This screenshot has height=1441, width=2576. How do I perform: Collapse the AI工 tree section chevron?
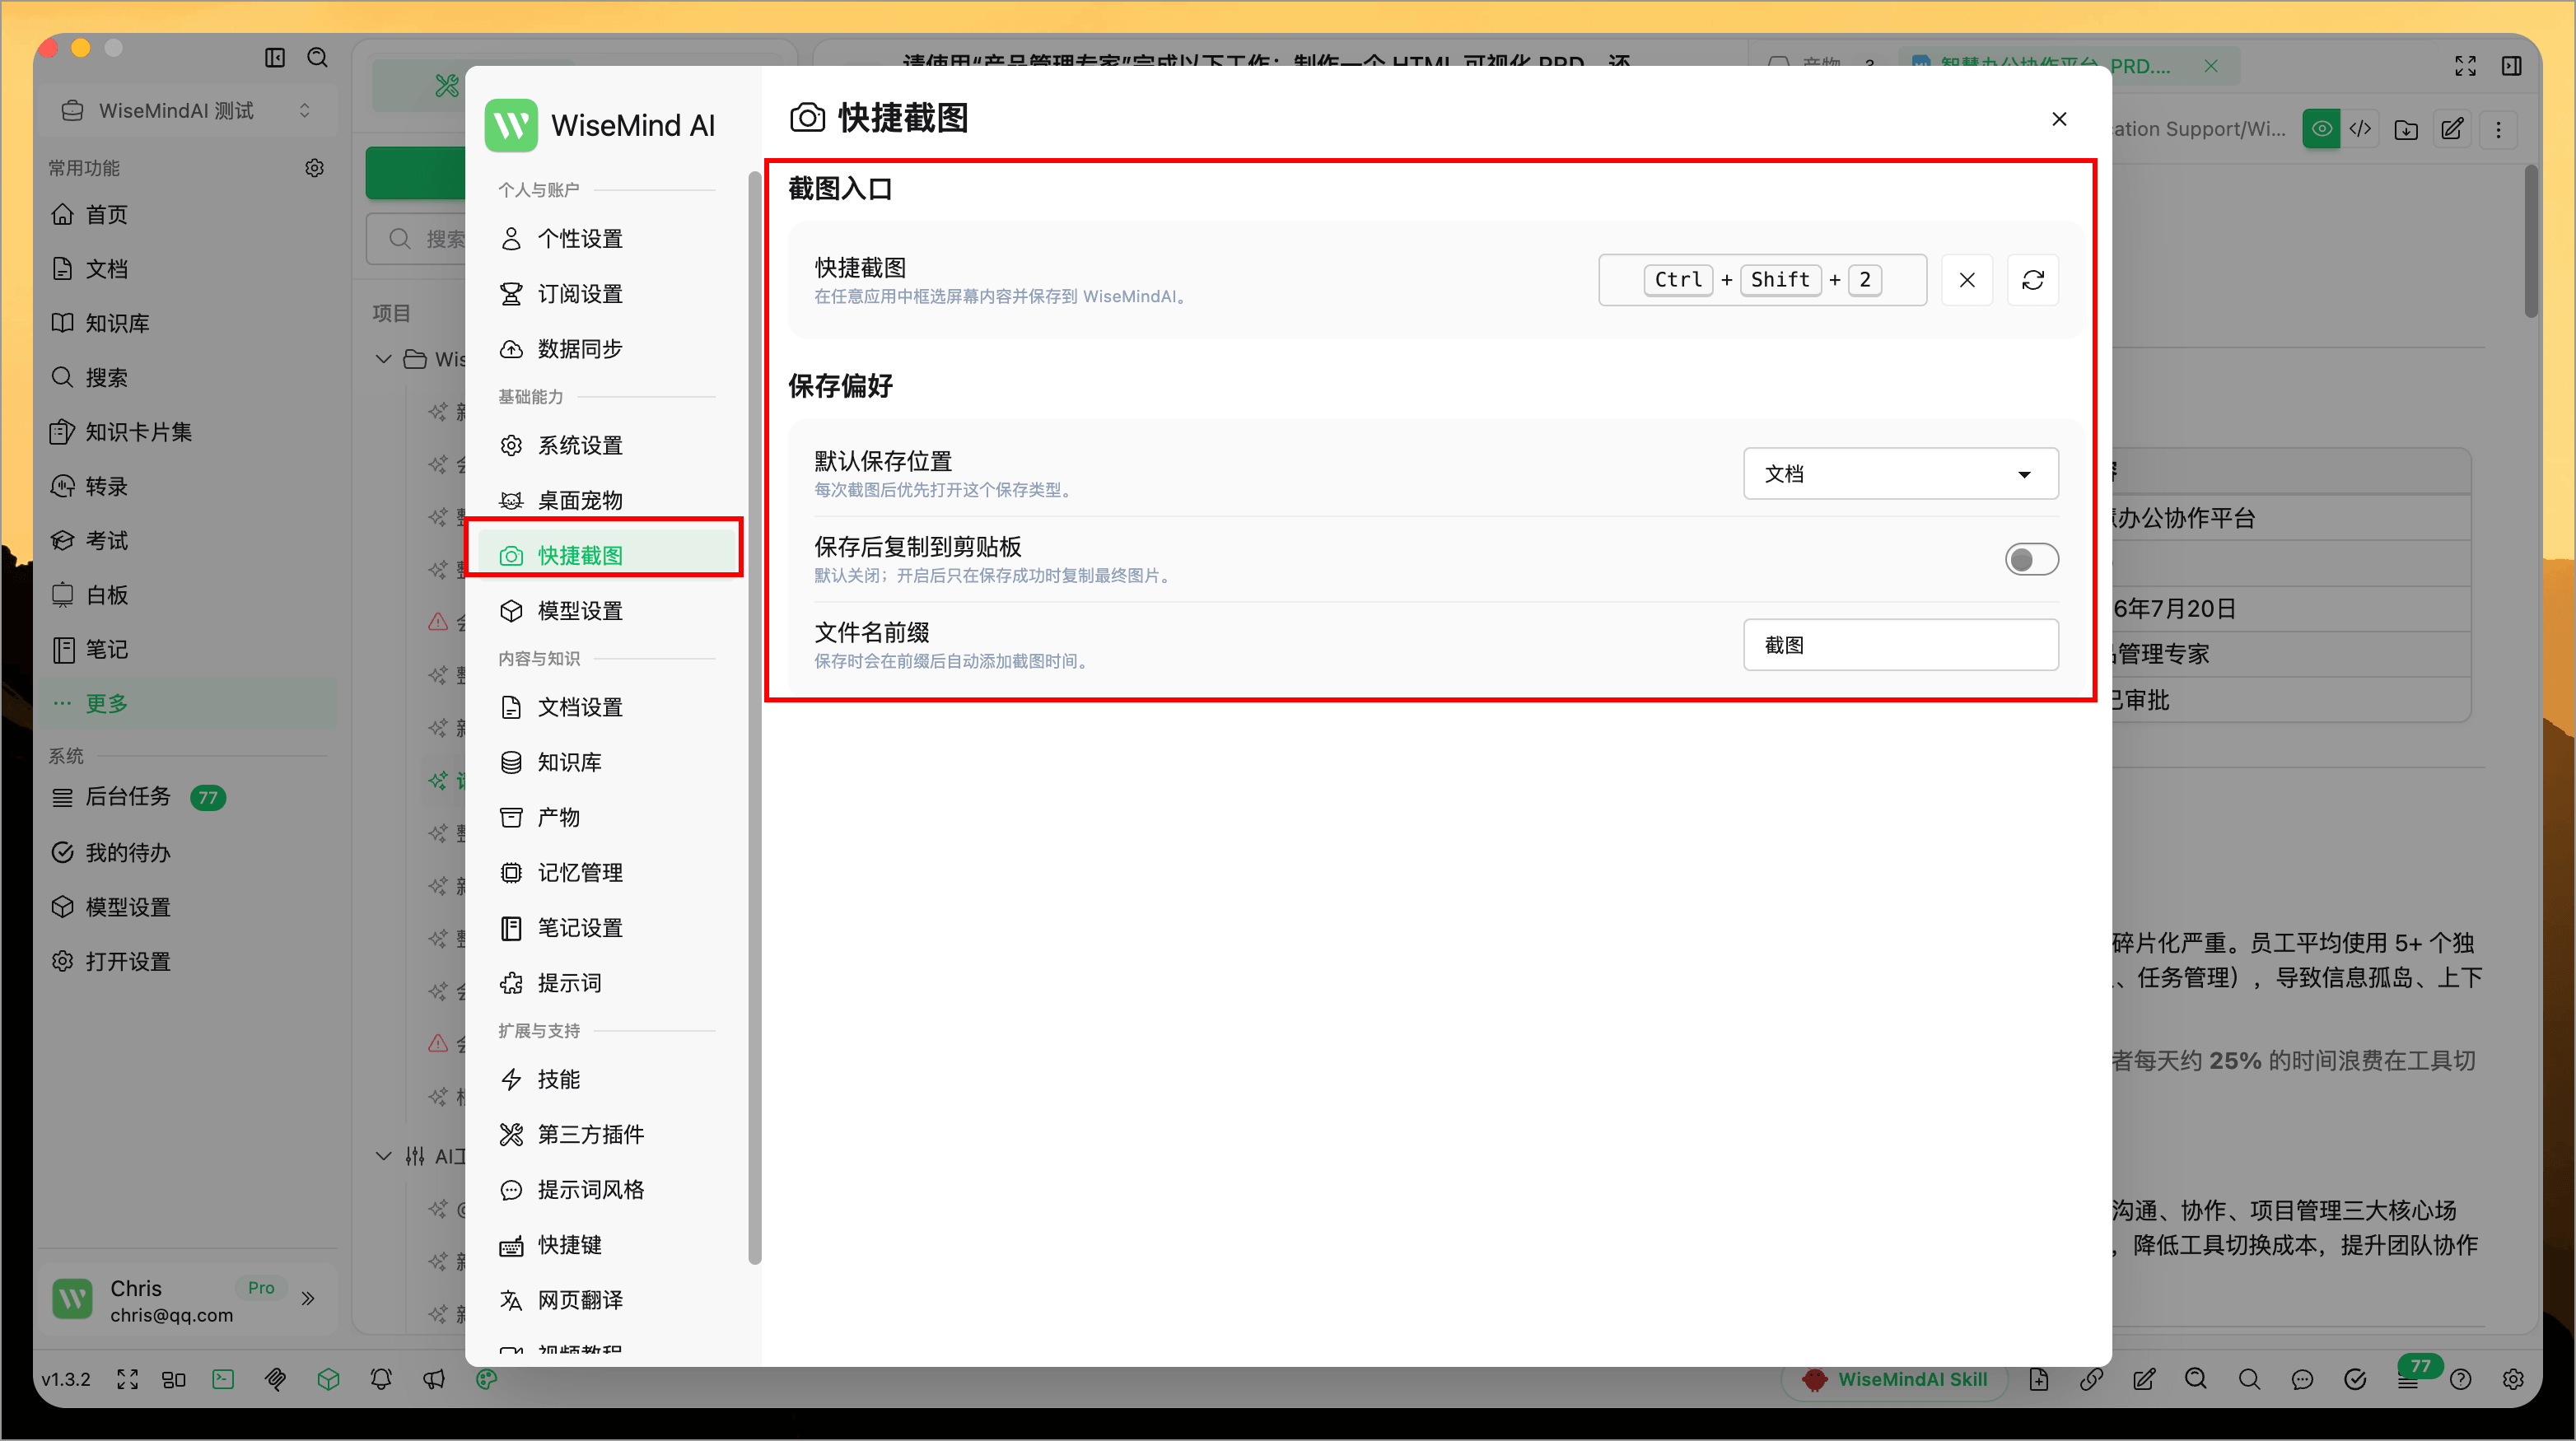point(384,1157)
